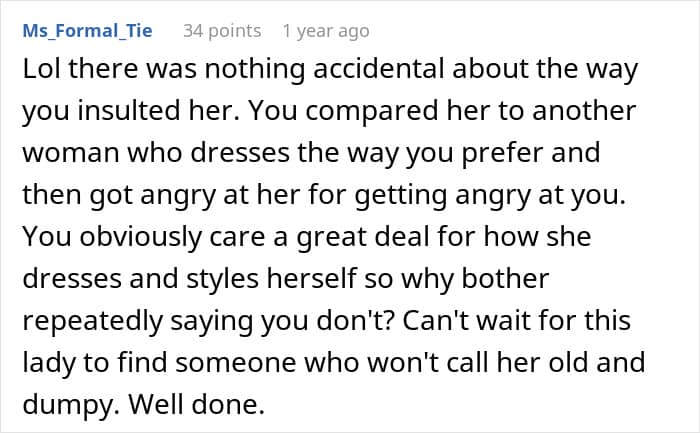
Task: Click the word 'another' ending the second line
Action: pos(584,110)
